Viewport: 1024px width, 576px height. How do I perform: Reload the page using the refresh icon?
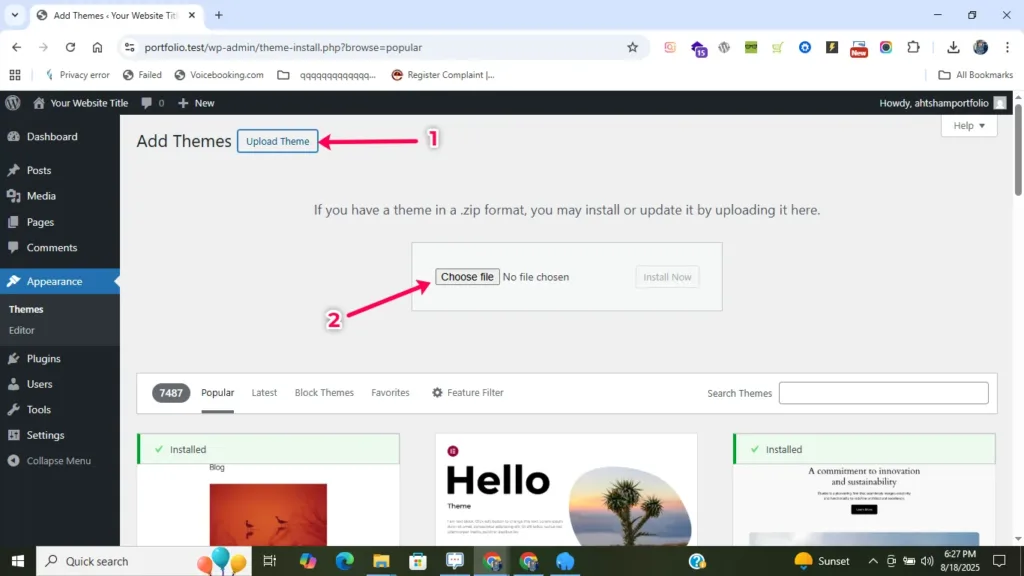(70, 47)
